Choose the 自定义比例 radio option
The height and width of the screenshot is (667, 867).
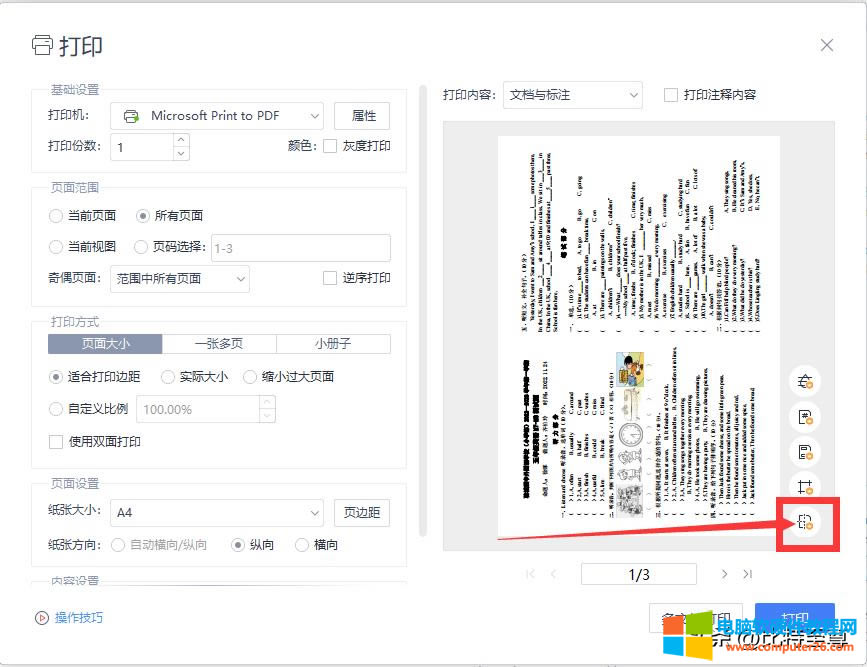[56, 409]
